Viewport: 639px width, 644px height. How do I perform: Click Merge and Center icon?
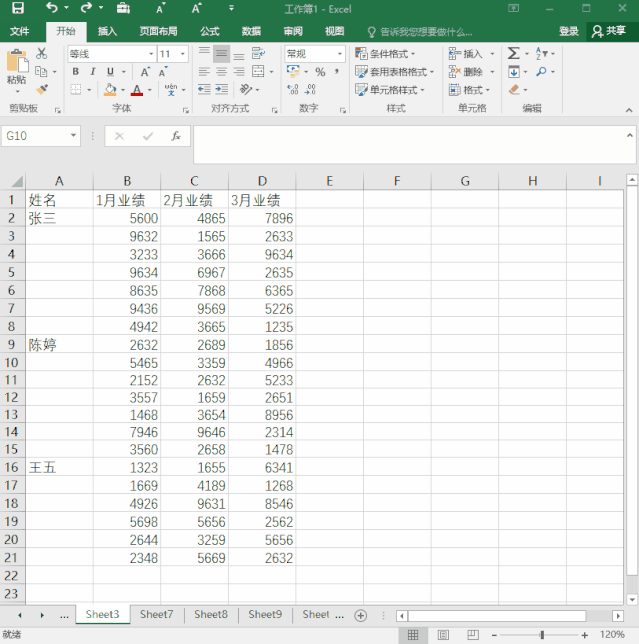258,71
